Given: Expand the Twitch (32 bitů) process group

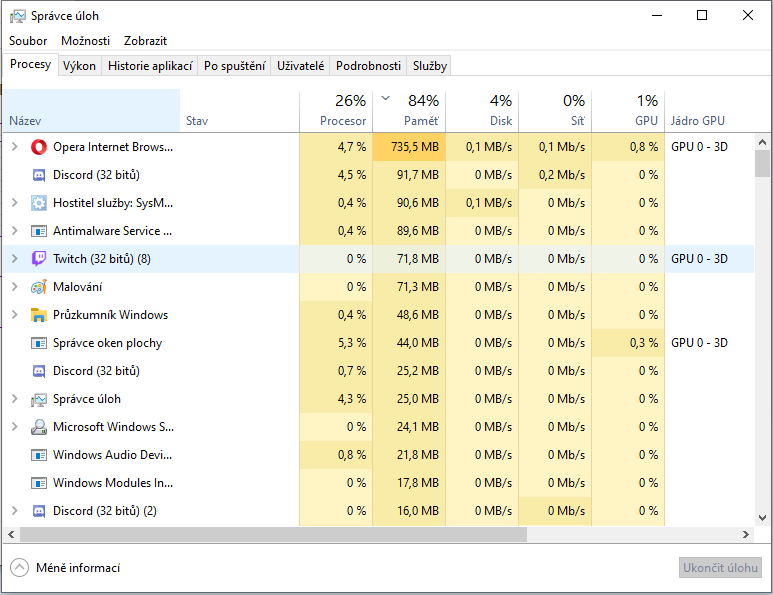Looking at the screenshot, I should click(14, 259).
